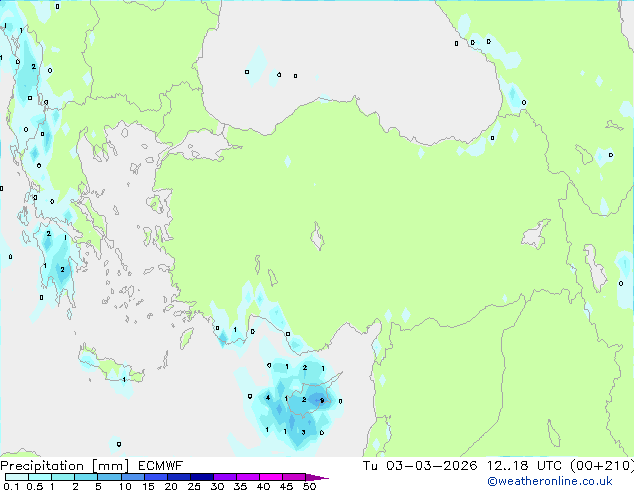Select the 30 to 35 mm purple swatch
Screen dimensions: 634x490
225,477
